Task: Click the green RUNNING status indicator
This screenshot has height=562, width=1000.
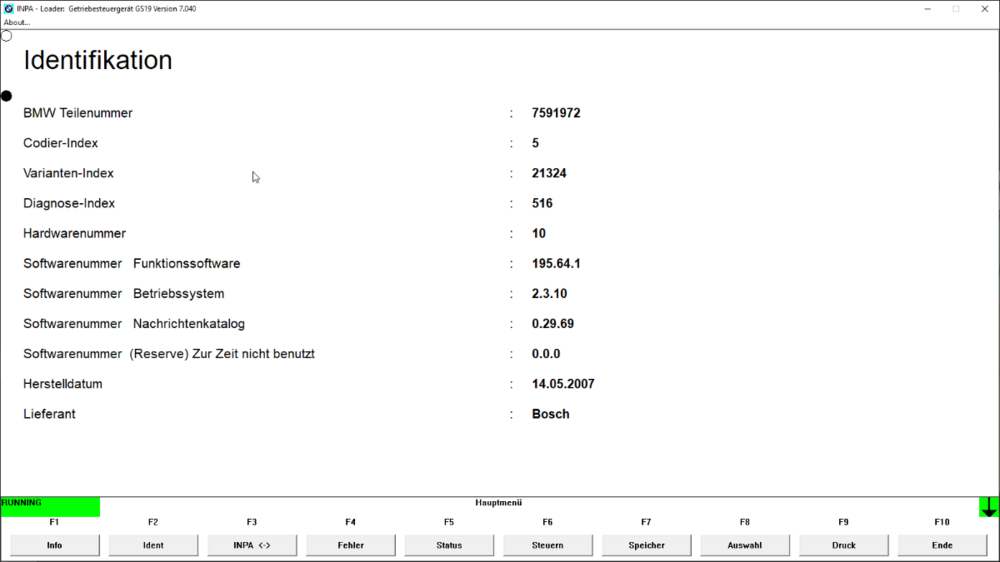Action: 50,507
